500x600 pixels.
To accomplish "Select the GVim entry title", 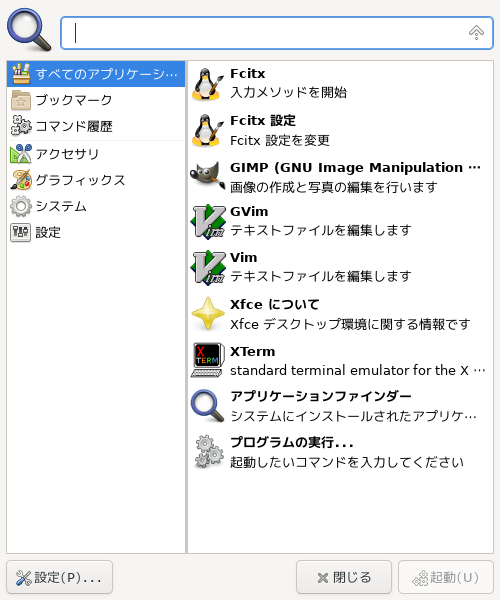I will tap(249, 212).
